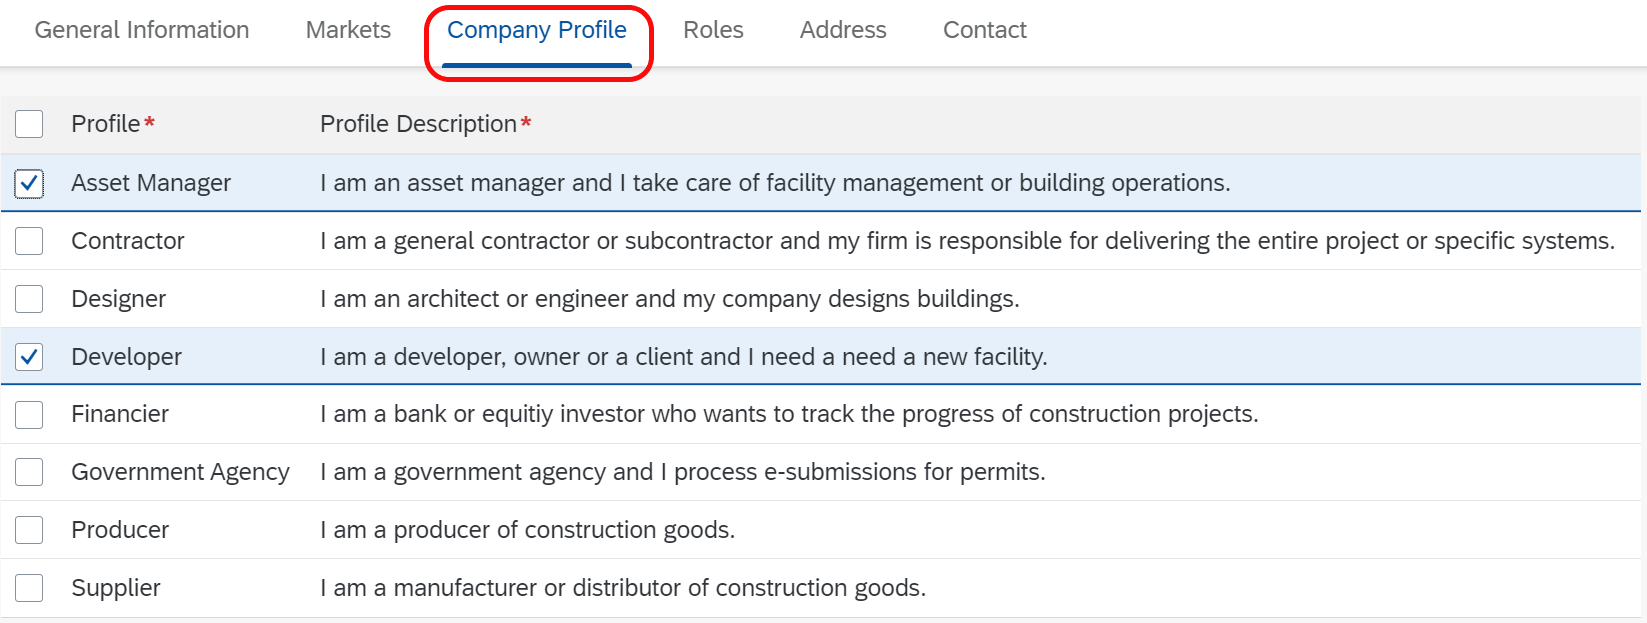The width and height of the screenshot is (1647, 623).
Task: Tick the Designer profile checkbox
Action: [x=29, y=299]
